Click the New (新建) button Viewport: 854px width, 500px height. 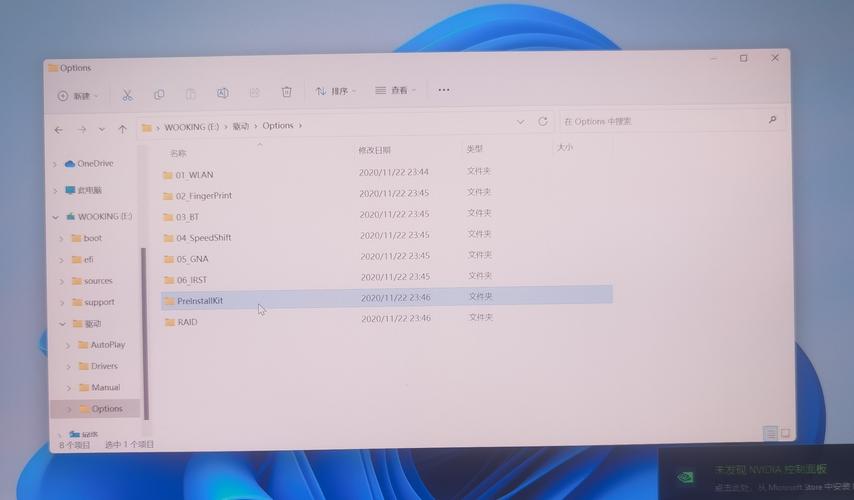click(77, 96)
